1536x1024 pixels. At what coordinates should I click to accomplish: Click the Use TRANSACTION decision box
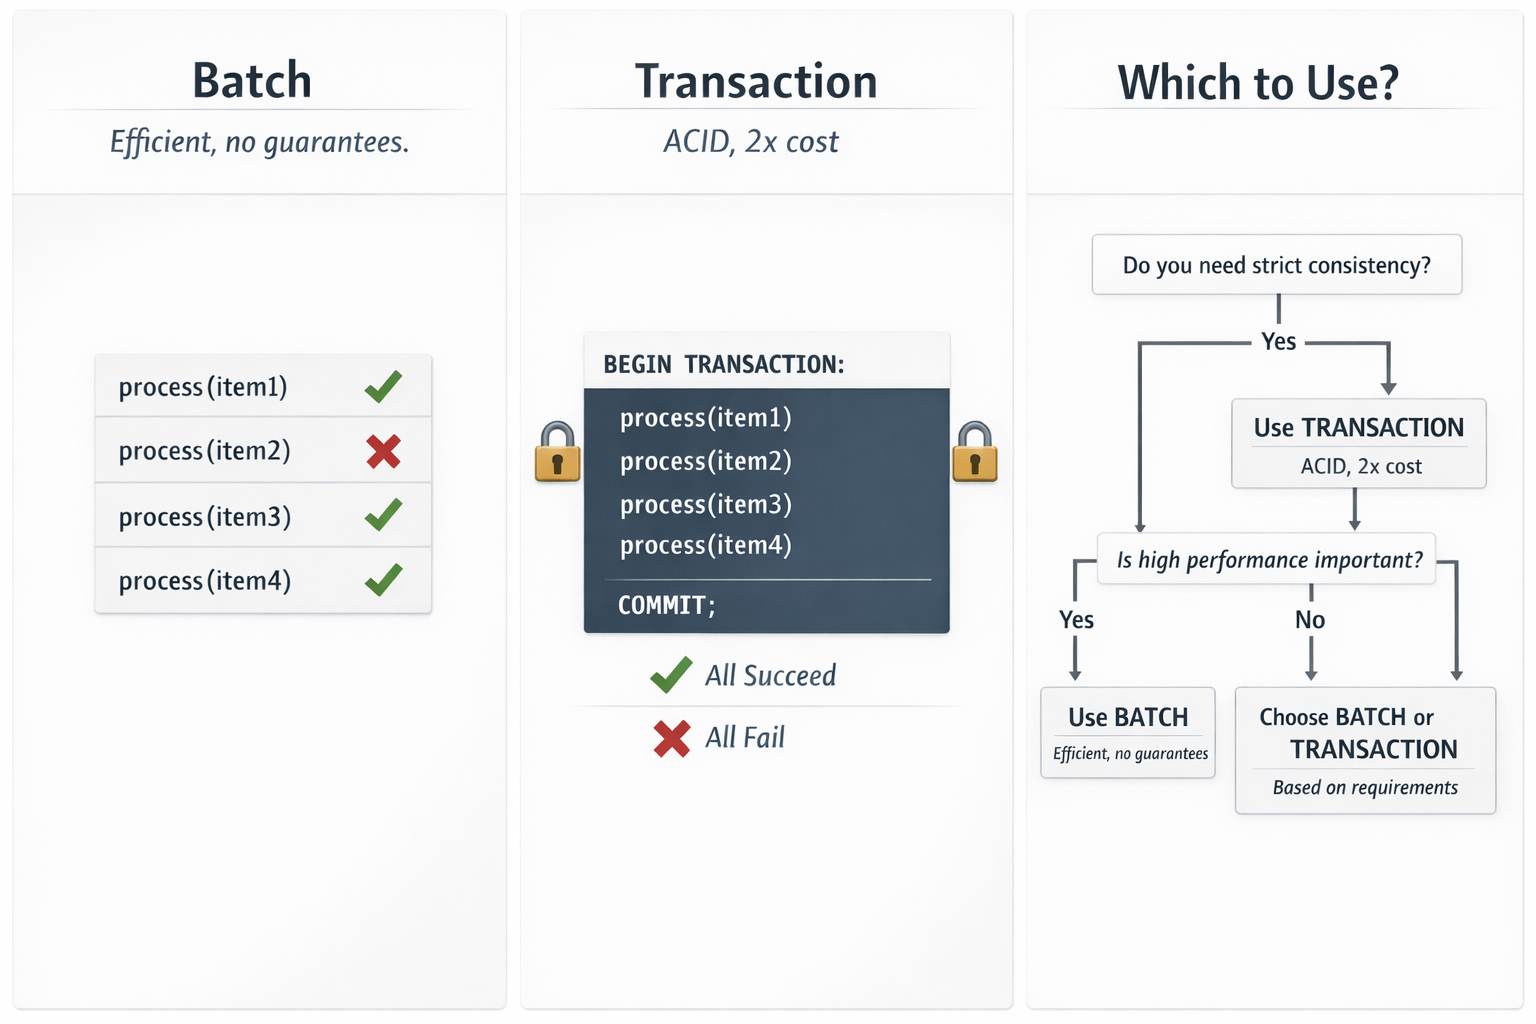pos(1358,444)
